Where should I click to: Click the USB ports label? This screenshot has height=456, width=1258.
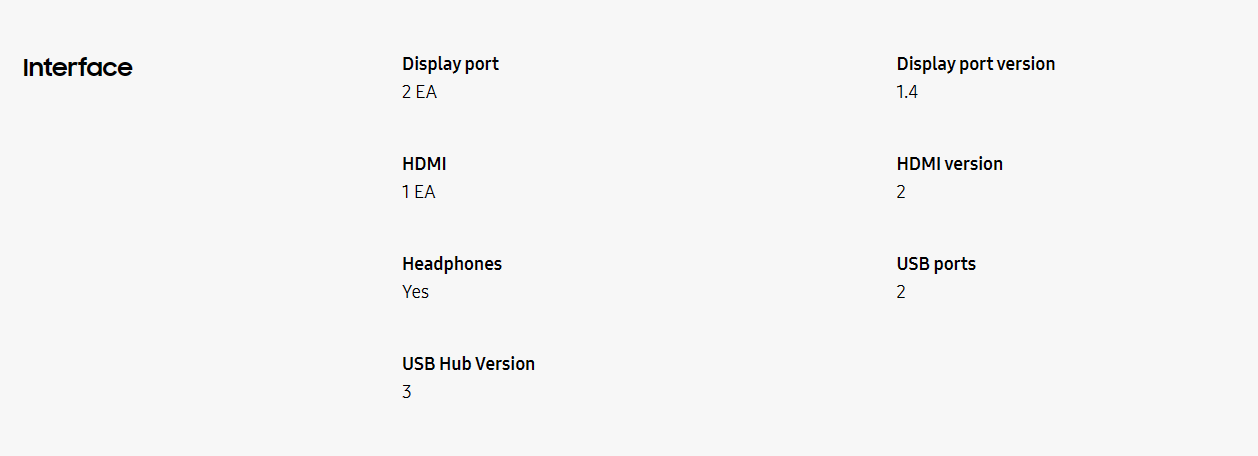(936, 264)
